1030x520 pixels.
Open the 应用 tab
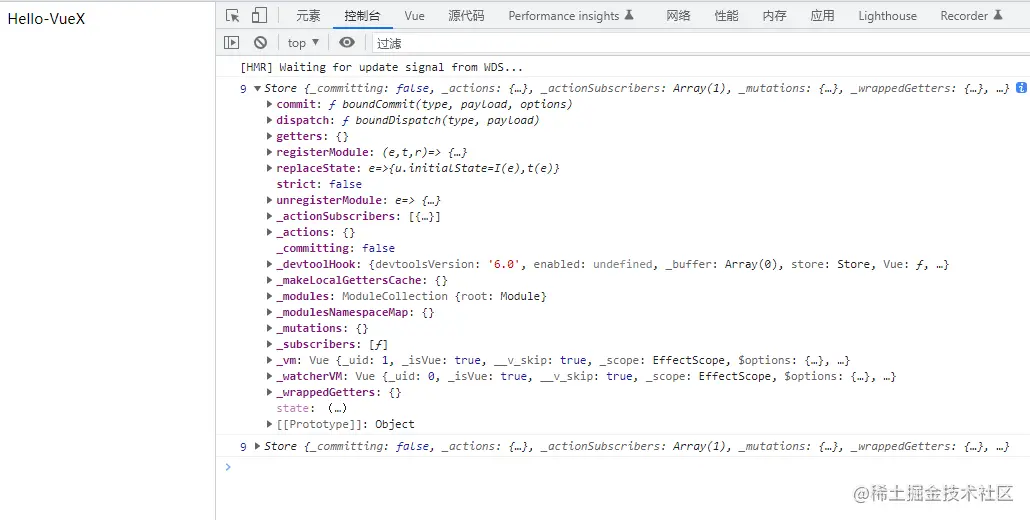pos(822,16)
